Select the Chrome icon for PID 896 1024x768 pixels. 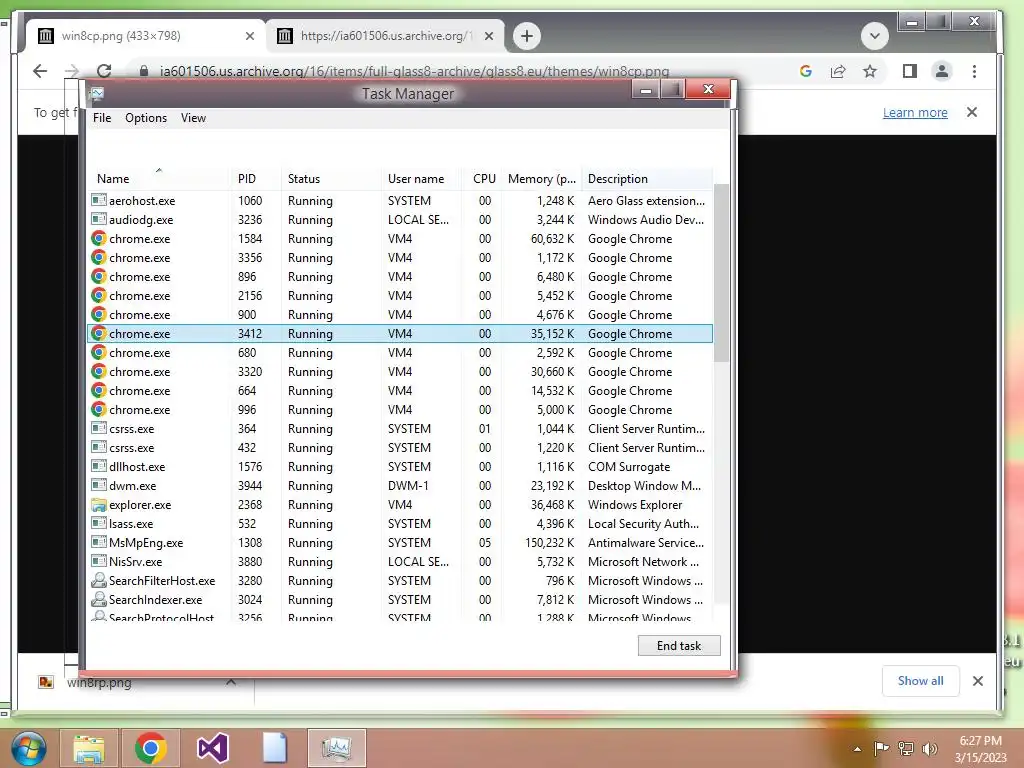99,276
